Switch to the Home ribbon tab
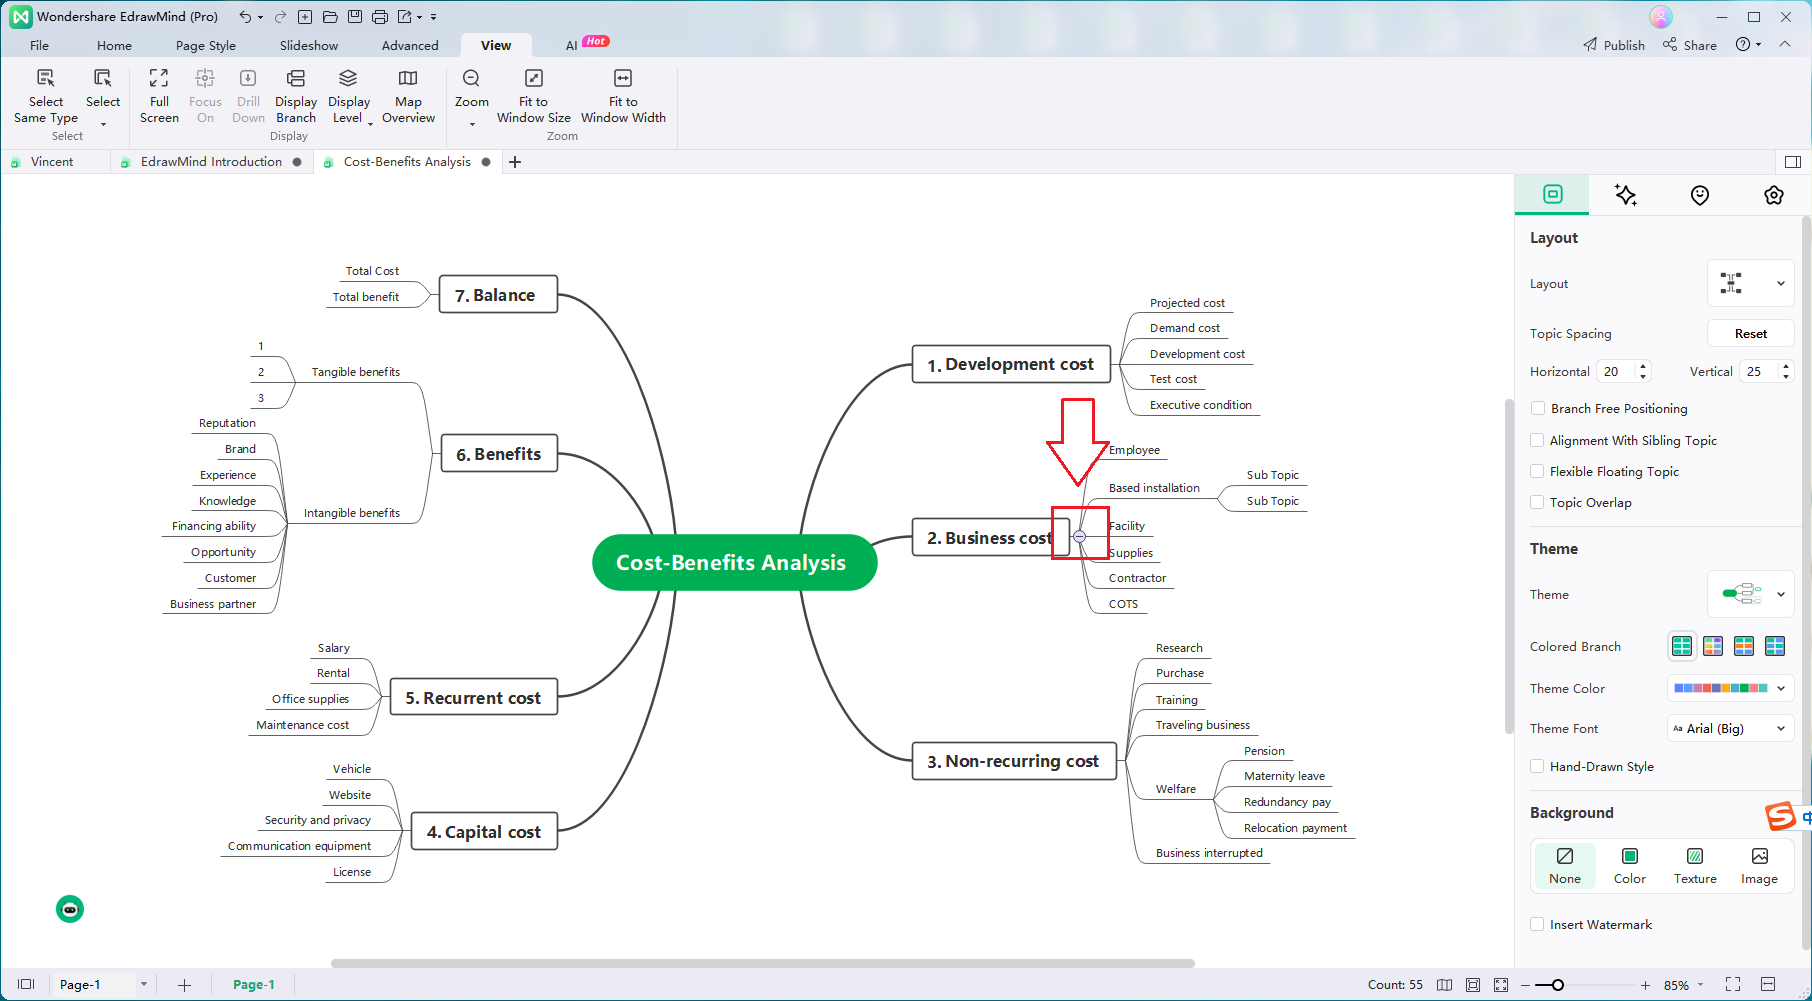1812x1001 pixels. 114,45
